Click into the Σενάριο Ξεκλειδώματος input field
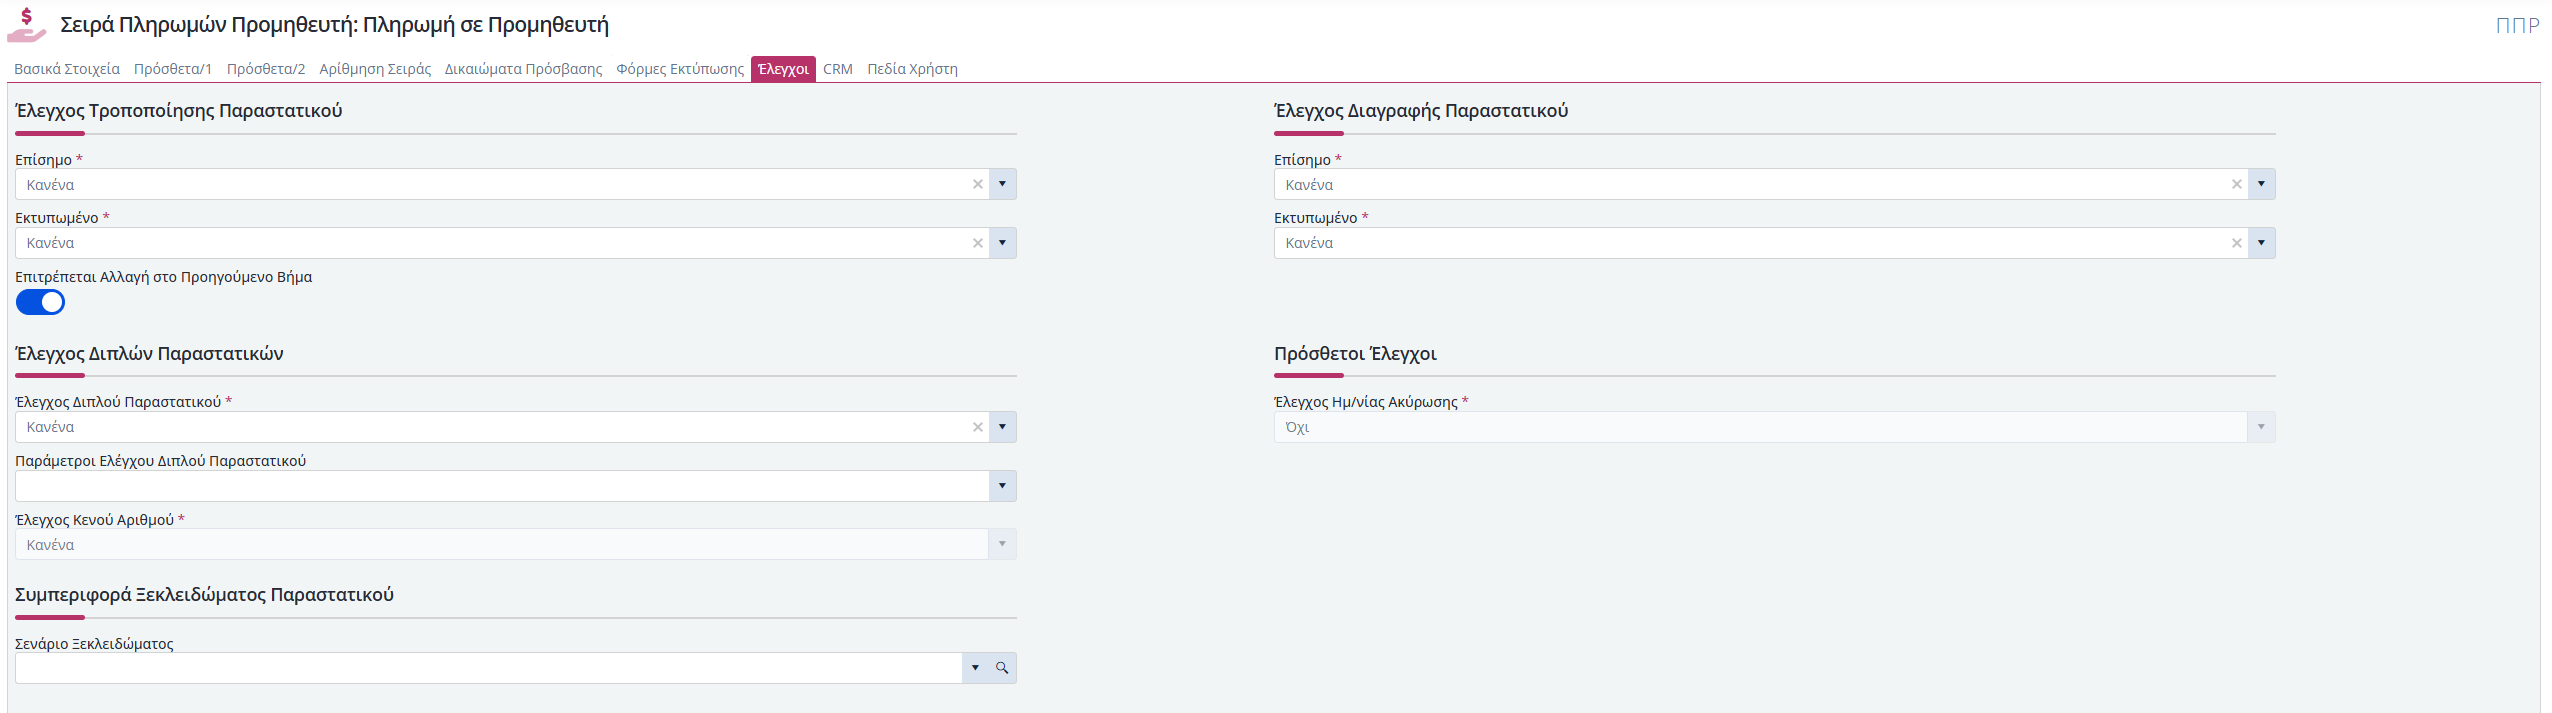Viewport: 2552px width, 713px height. pyautogui.click(x=488, y=668)
